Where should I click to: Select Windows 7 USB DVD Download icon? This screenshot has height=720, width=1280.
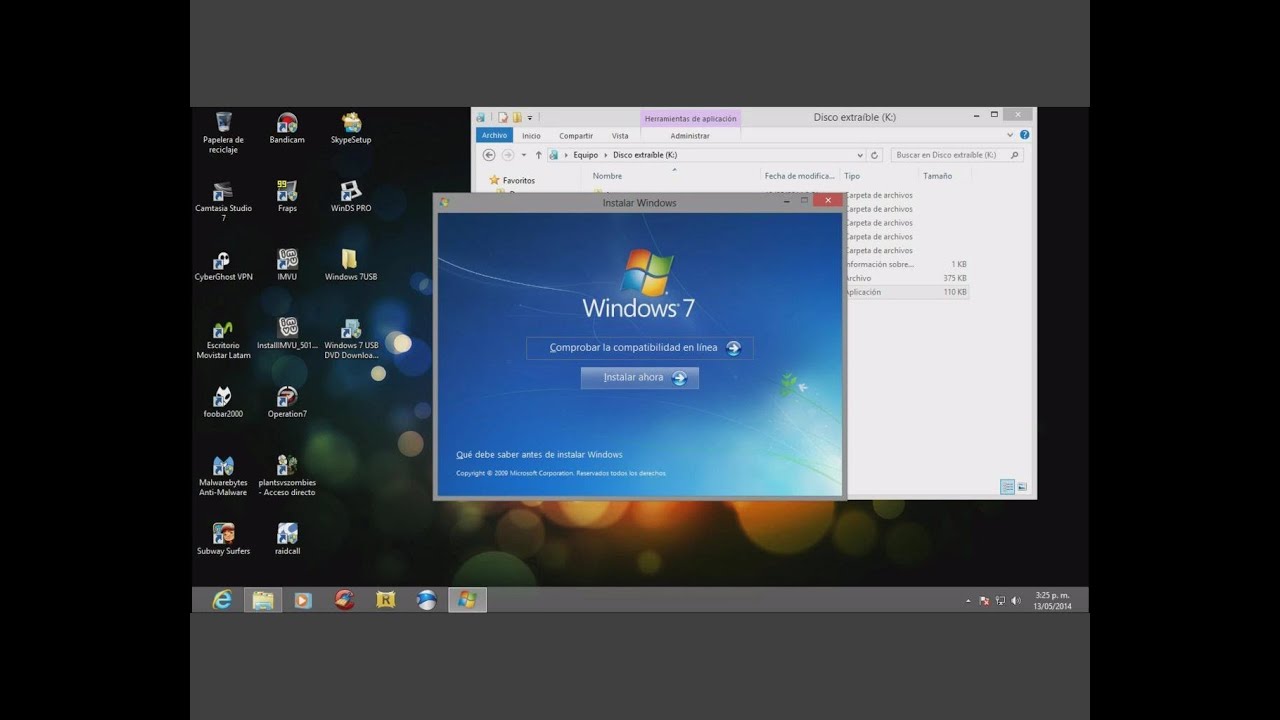[351, 340]
